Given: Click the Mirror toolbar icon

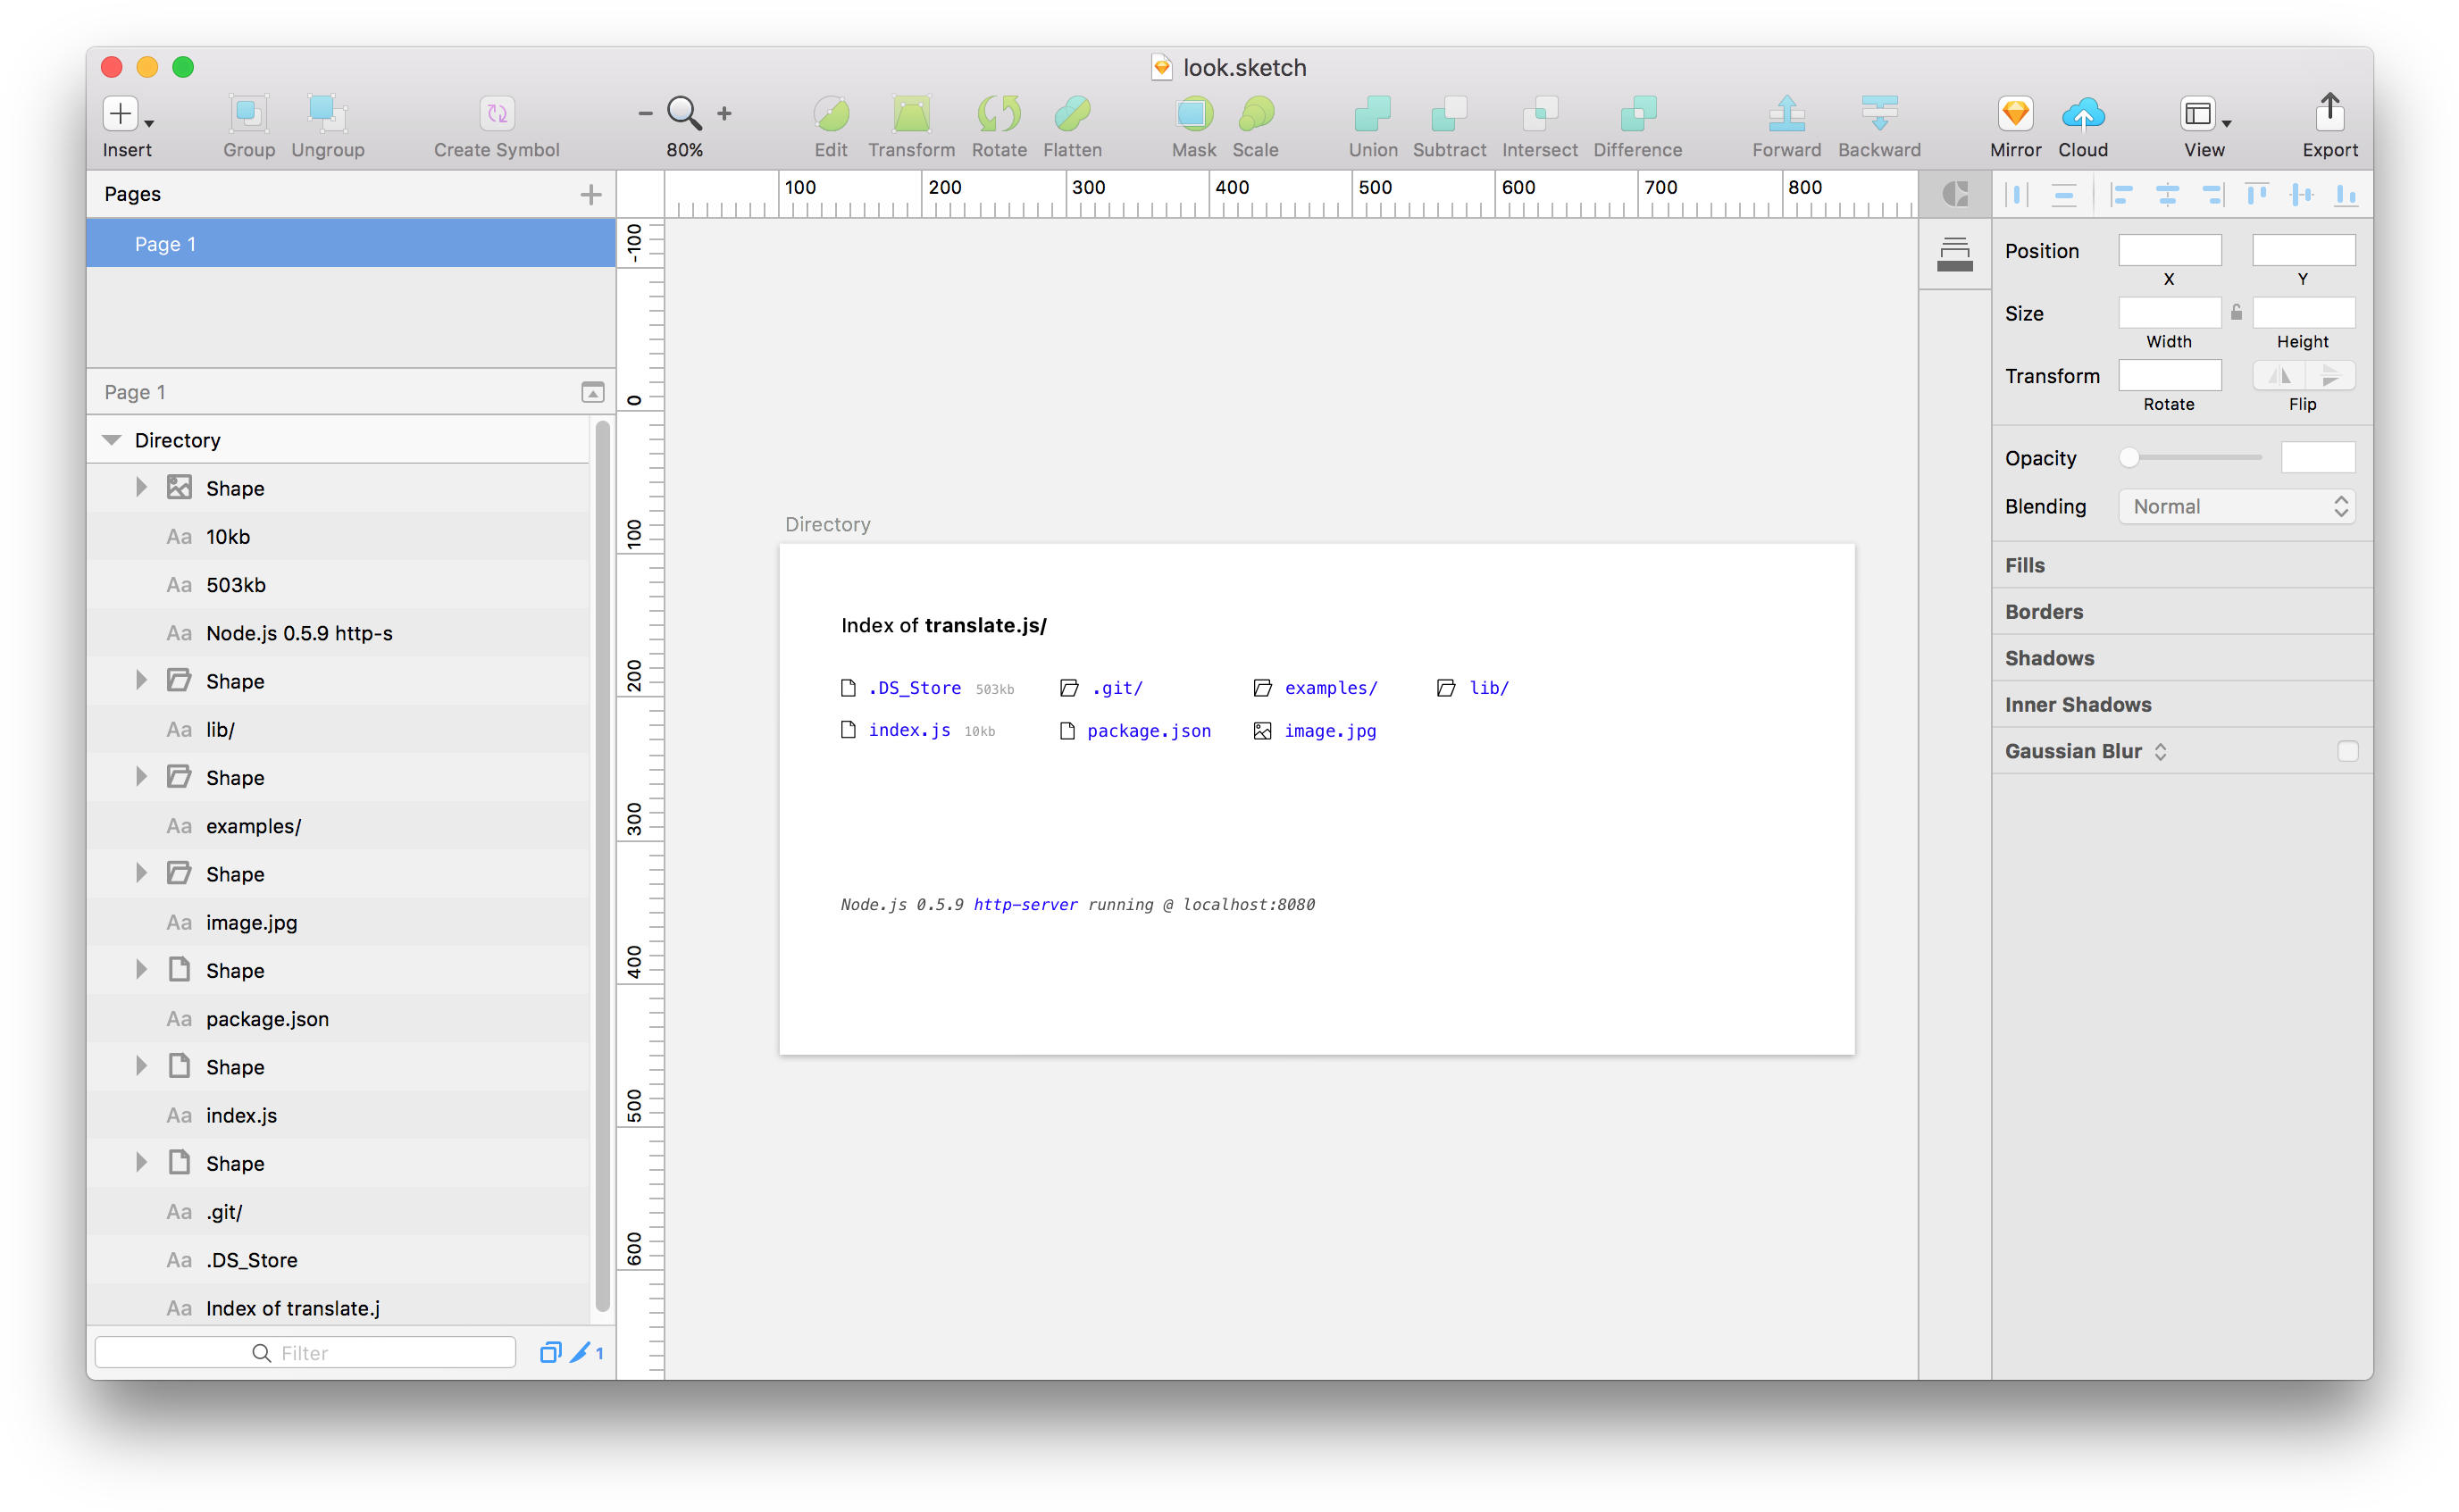Looking at the screenshot, I should (x=2014, y=114).
